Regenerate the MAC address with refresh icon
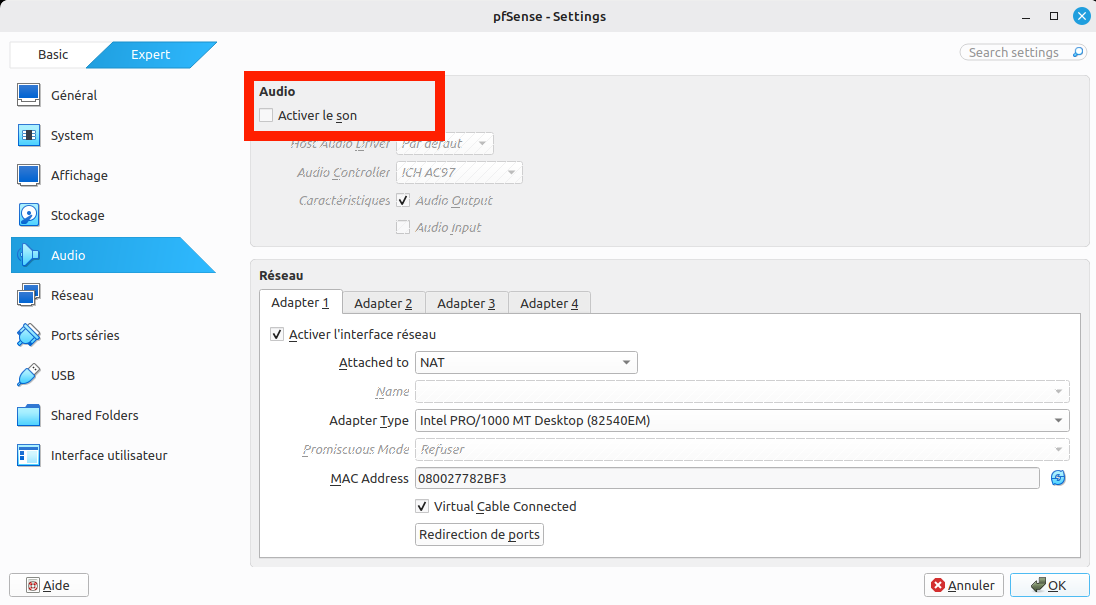1096x605 pixels. pos(1058,478)
